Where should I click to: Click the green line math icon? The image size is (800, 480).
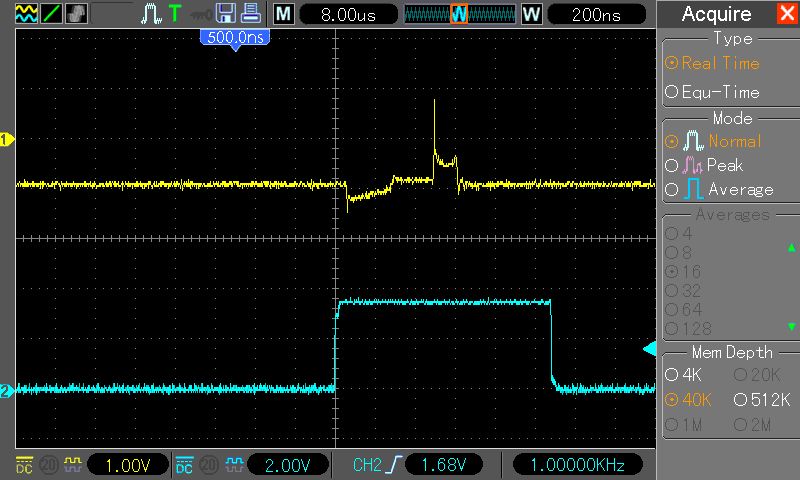click(51, 14)
